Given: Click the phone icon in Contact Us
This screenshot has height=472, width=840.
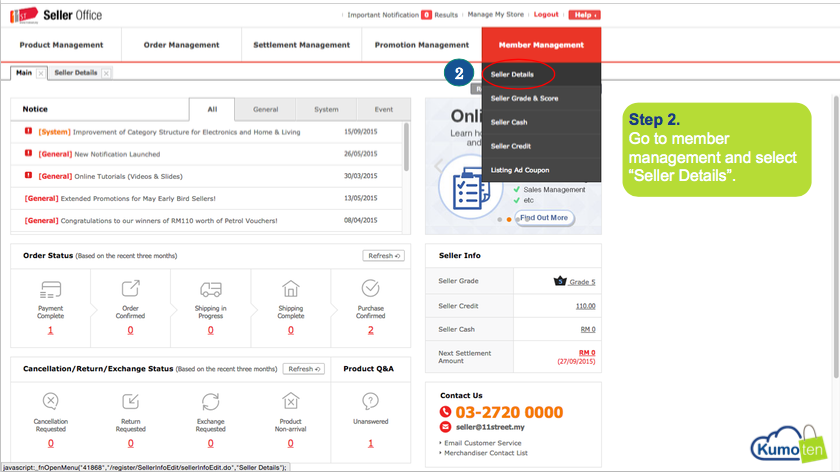Looking at the screenshot, I should tap(445, 411).
